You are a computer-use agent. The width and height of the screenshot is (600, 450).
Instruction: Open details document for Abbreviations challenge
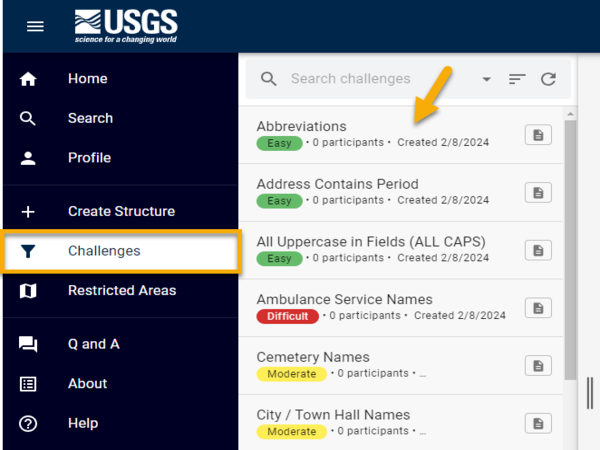[538, 135]
